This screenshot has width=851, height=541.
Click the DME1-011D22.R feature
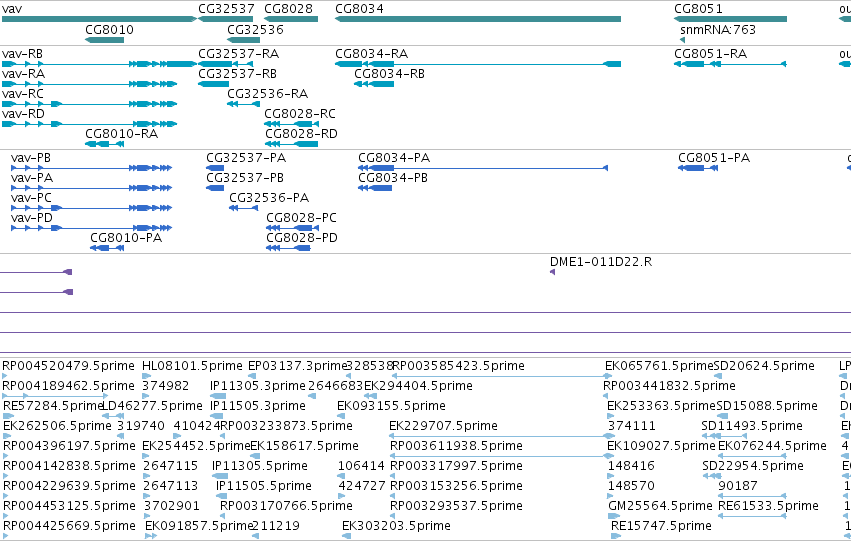click(x=552, y=272)
